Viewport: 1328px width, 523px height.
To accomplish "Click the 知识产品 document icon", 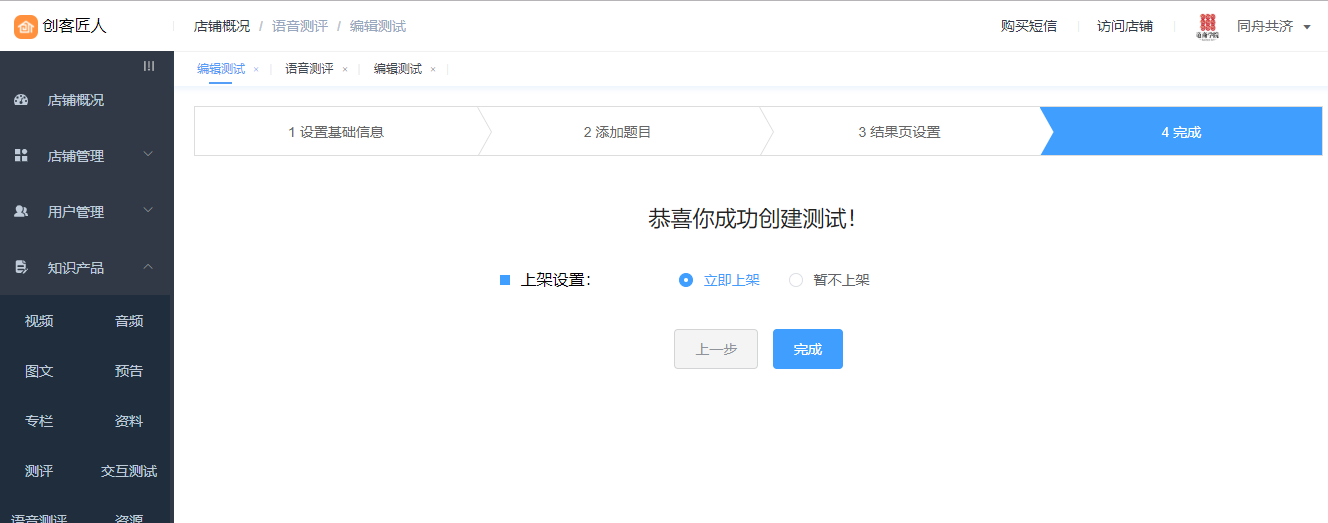I will pyautogui.click(x=21, y=268).
